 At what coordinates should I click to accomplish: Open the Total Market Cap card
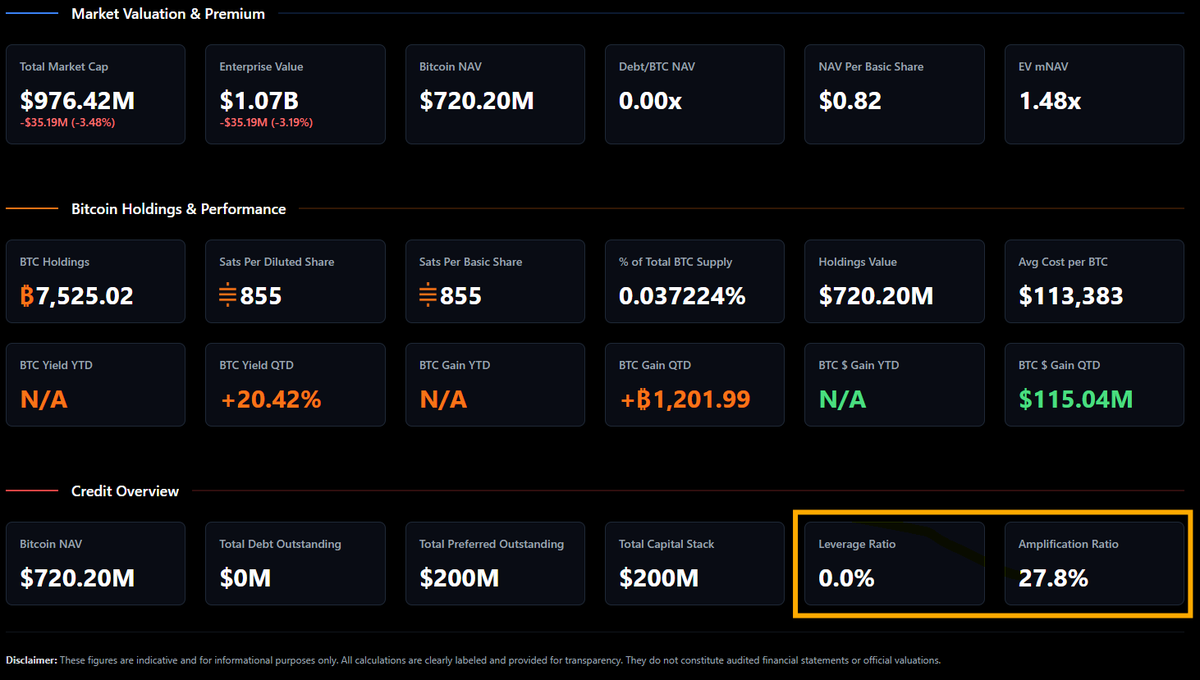95,94
